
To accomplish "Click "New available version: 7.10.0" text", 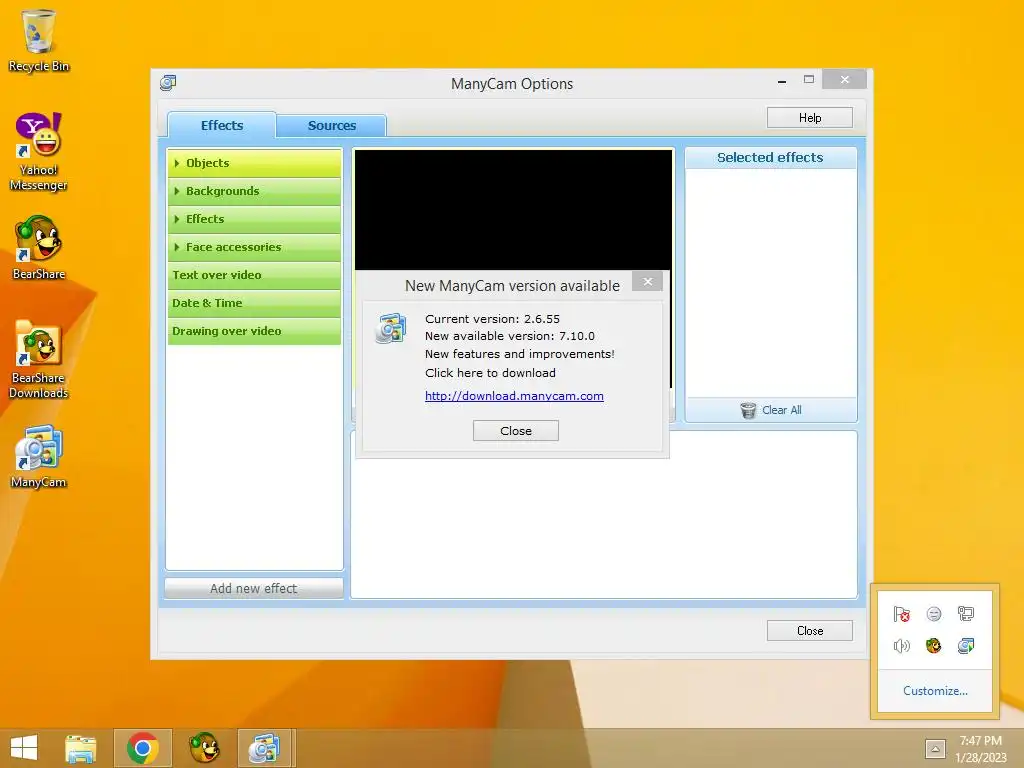I will [x=509, y=336].
